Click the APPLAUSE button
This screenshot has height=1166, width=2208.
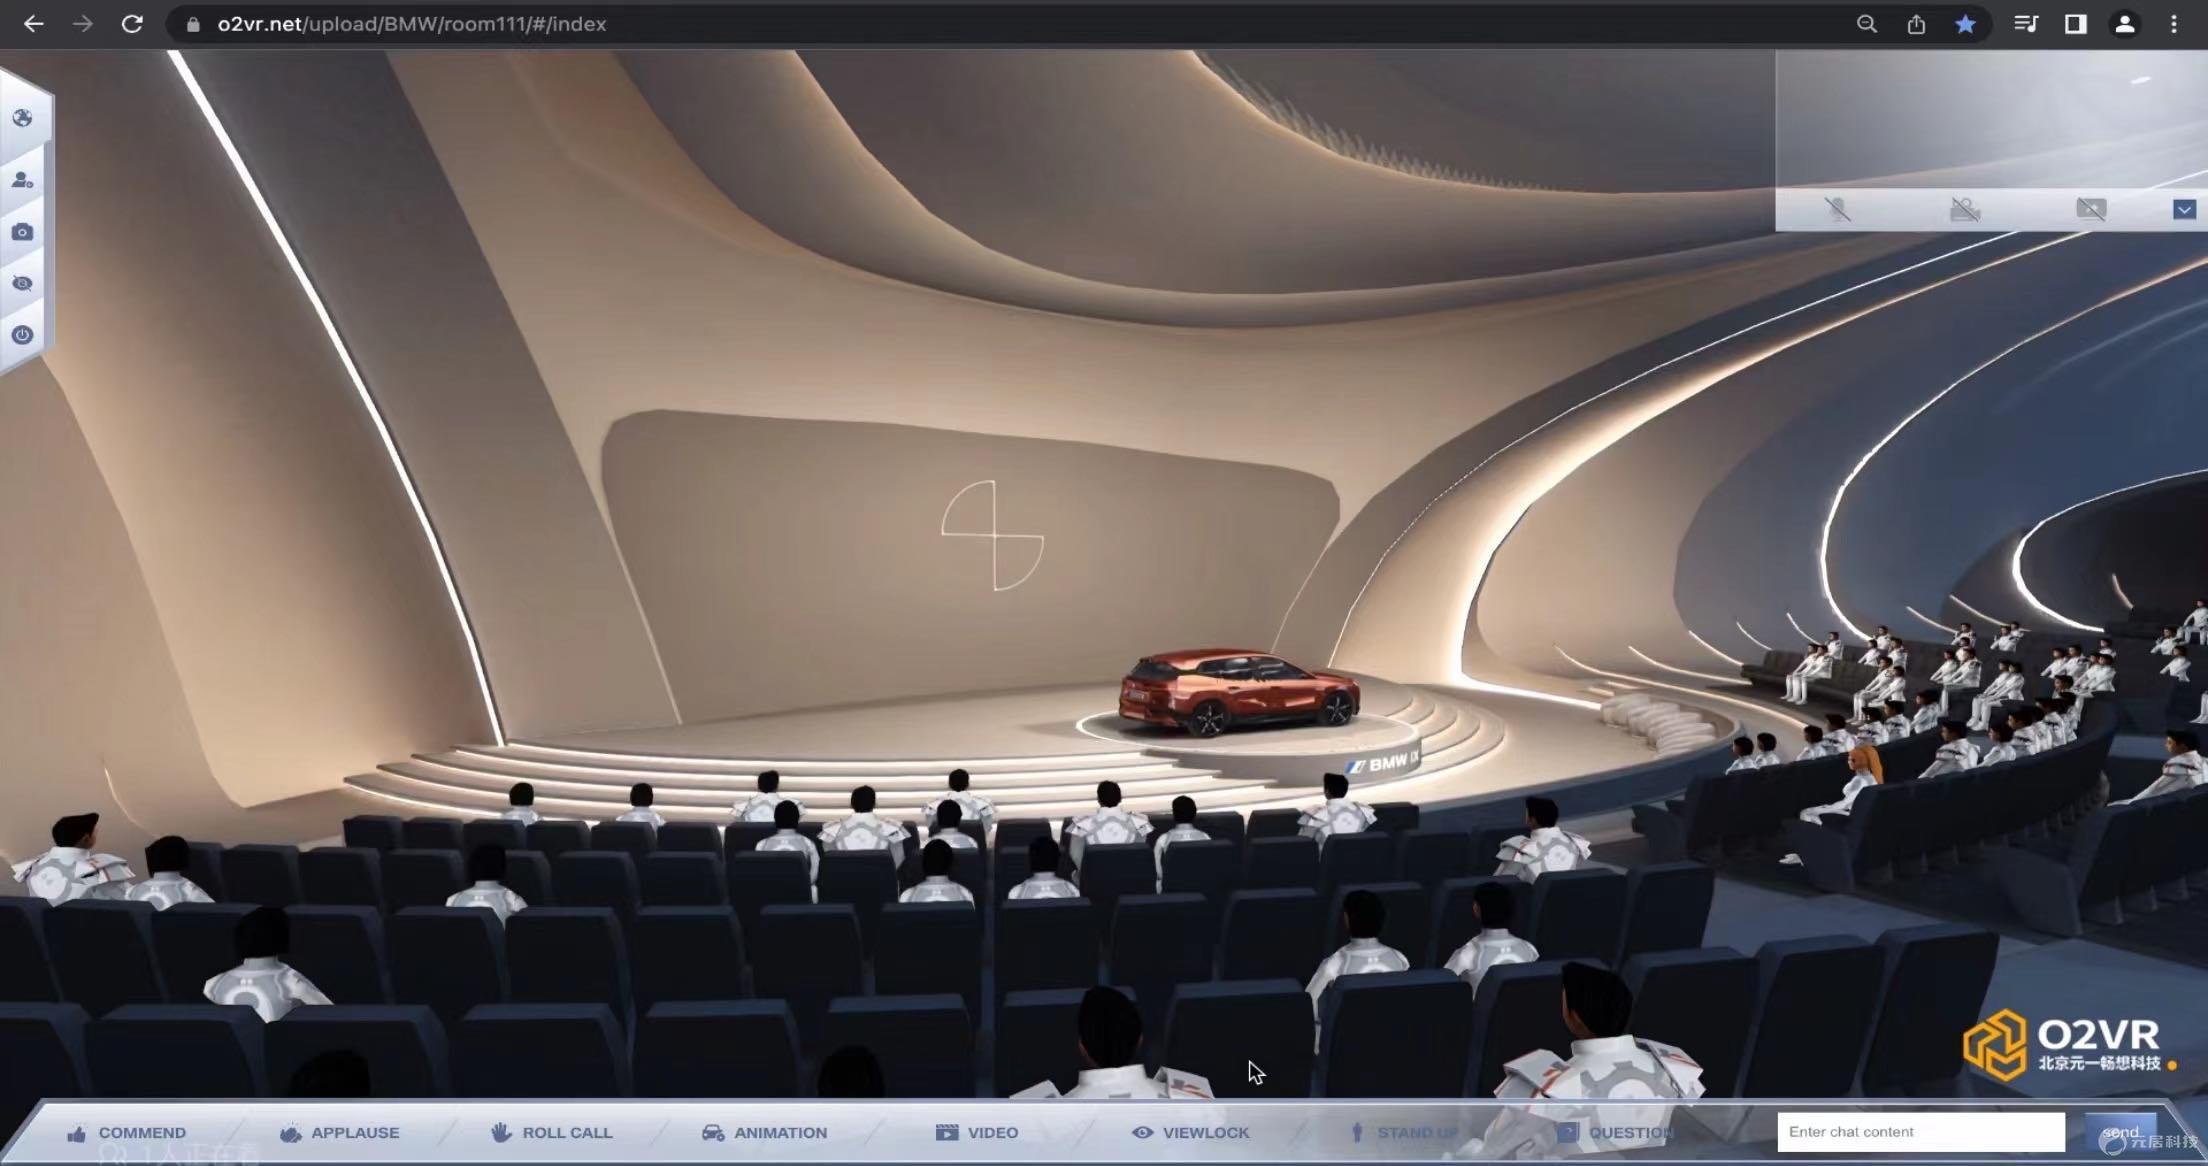coord(340,1132)
